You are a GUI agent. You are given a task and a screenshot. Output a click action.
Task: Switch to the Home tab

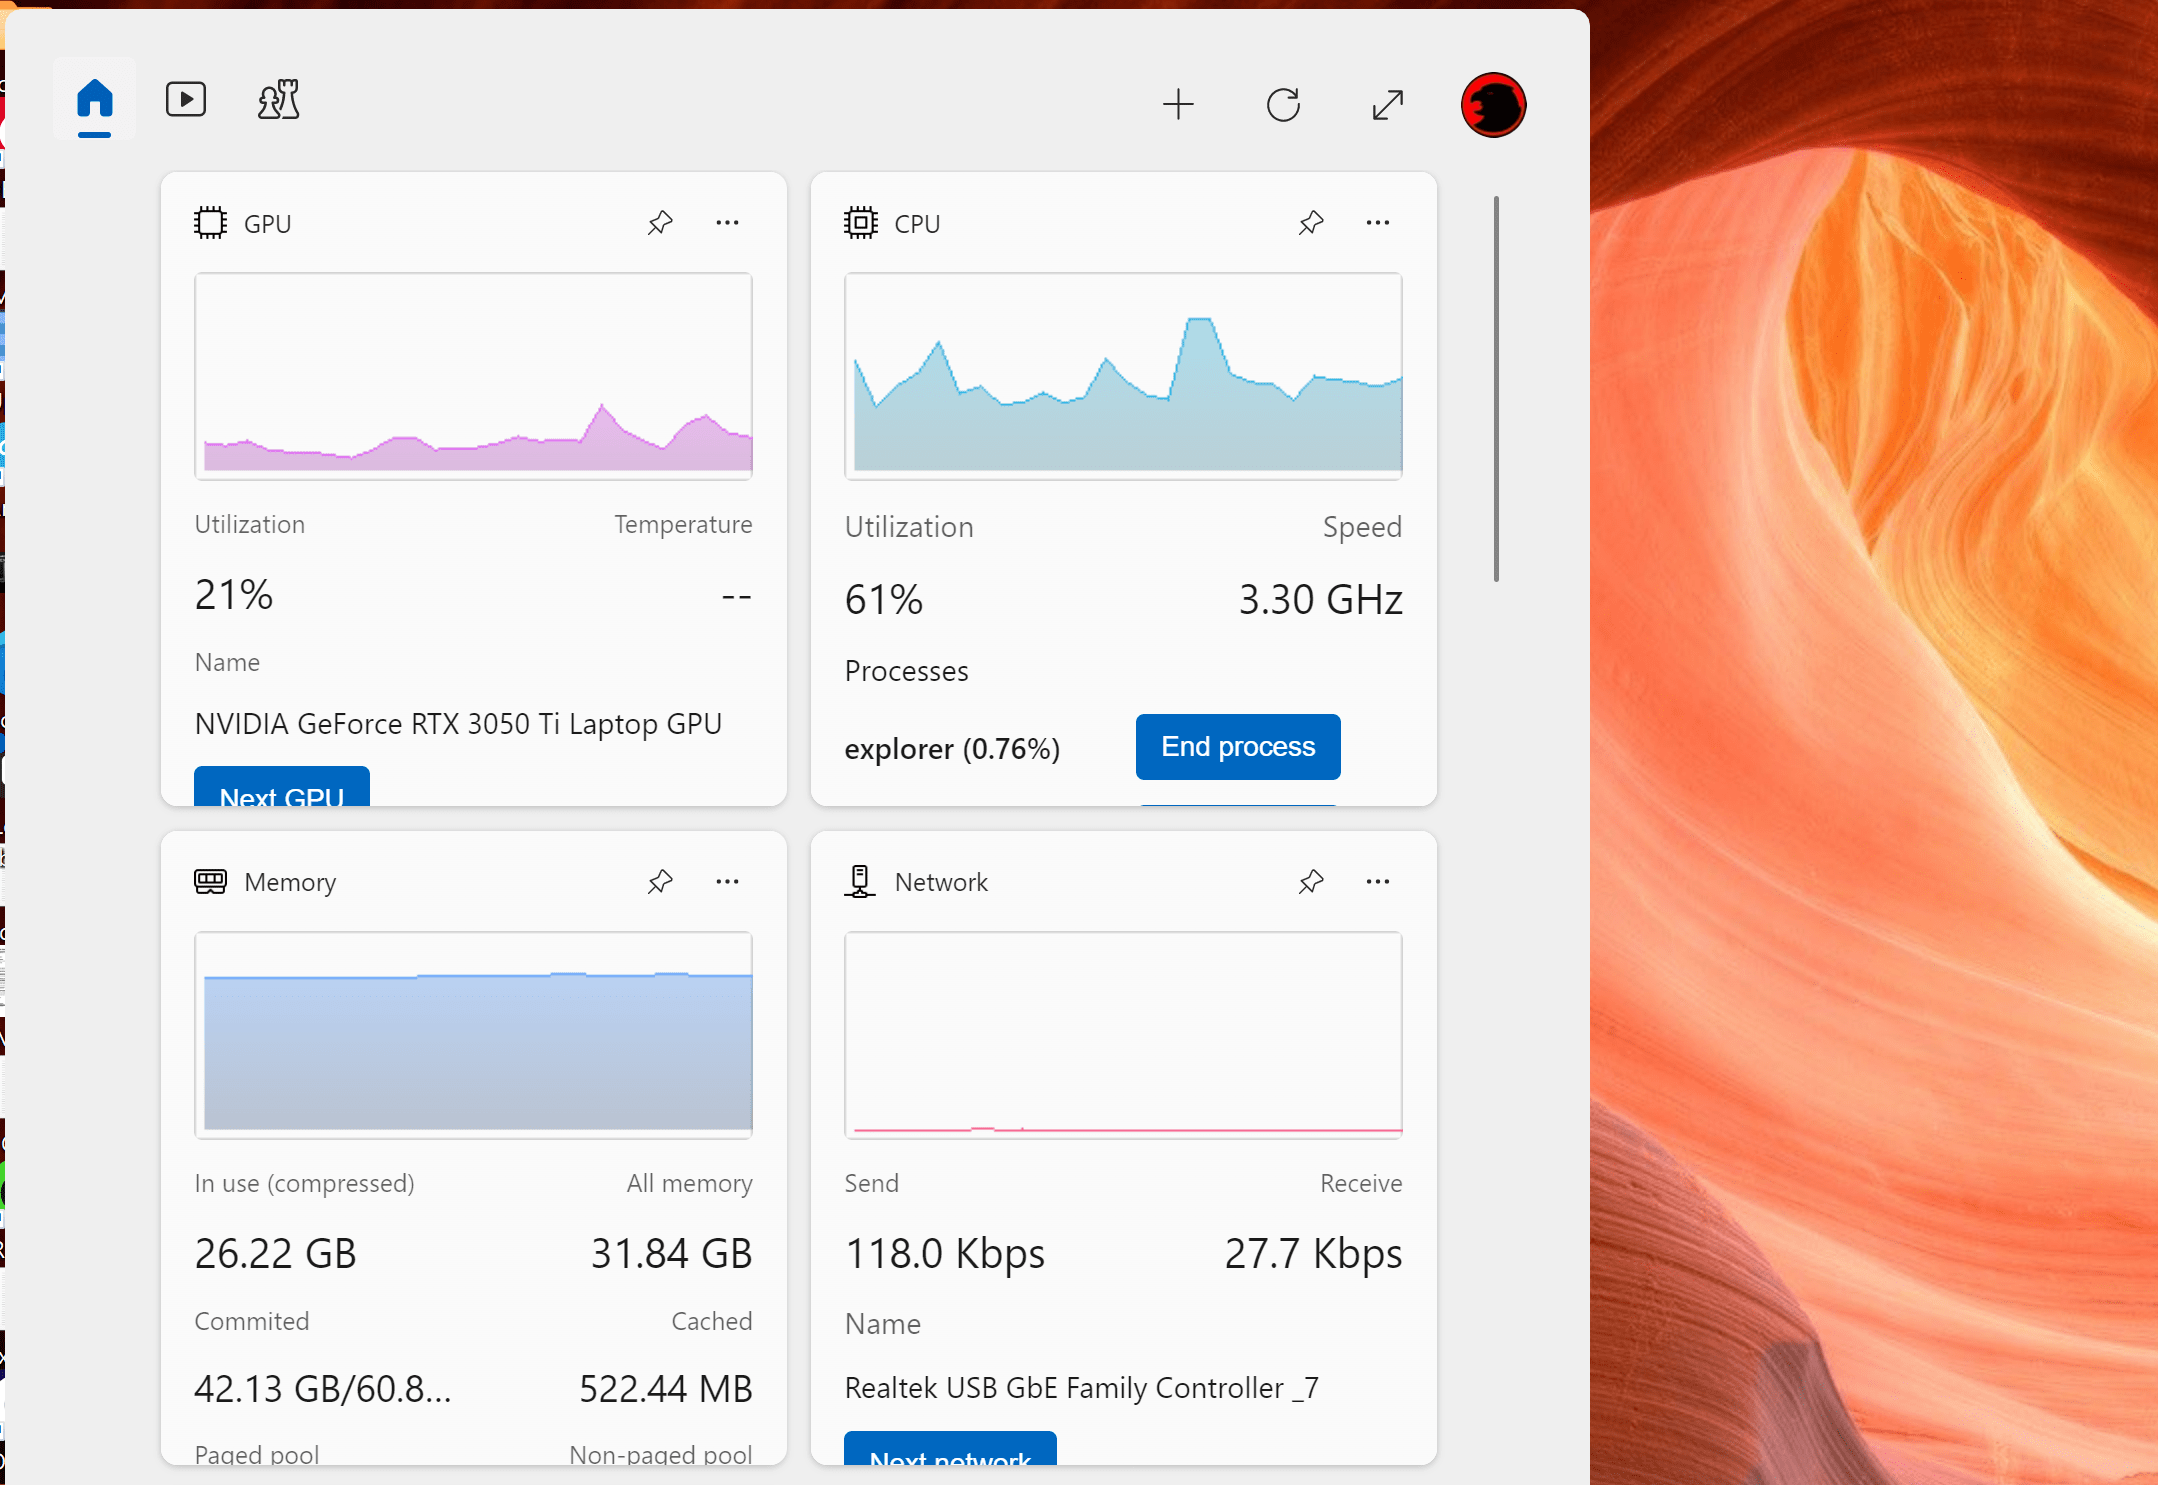(94, 99)
